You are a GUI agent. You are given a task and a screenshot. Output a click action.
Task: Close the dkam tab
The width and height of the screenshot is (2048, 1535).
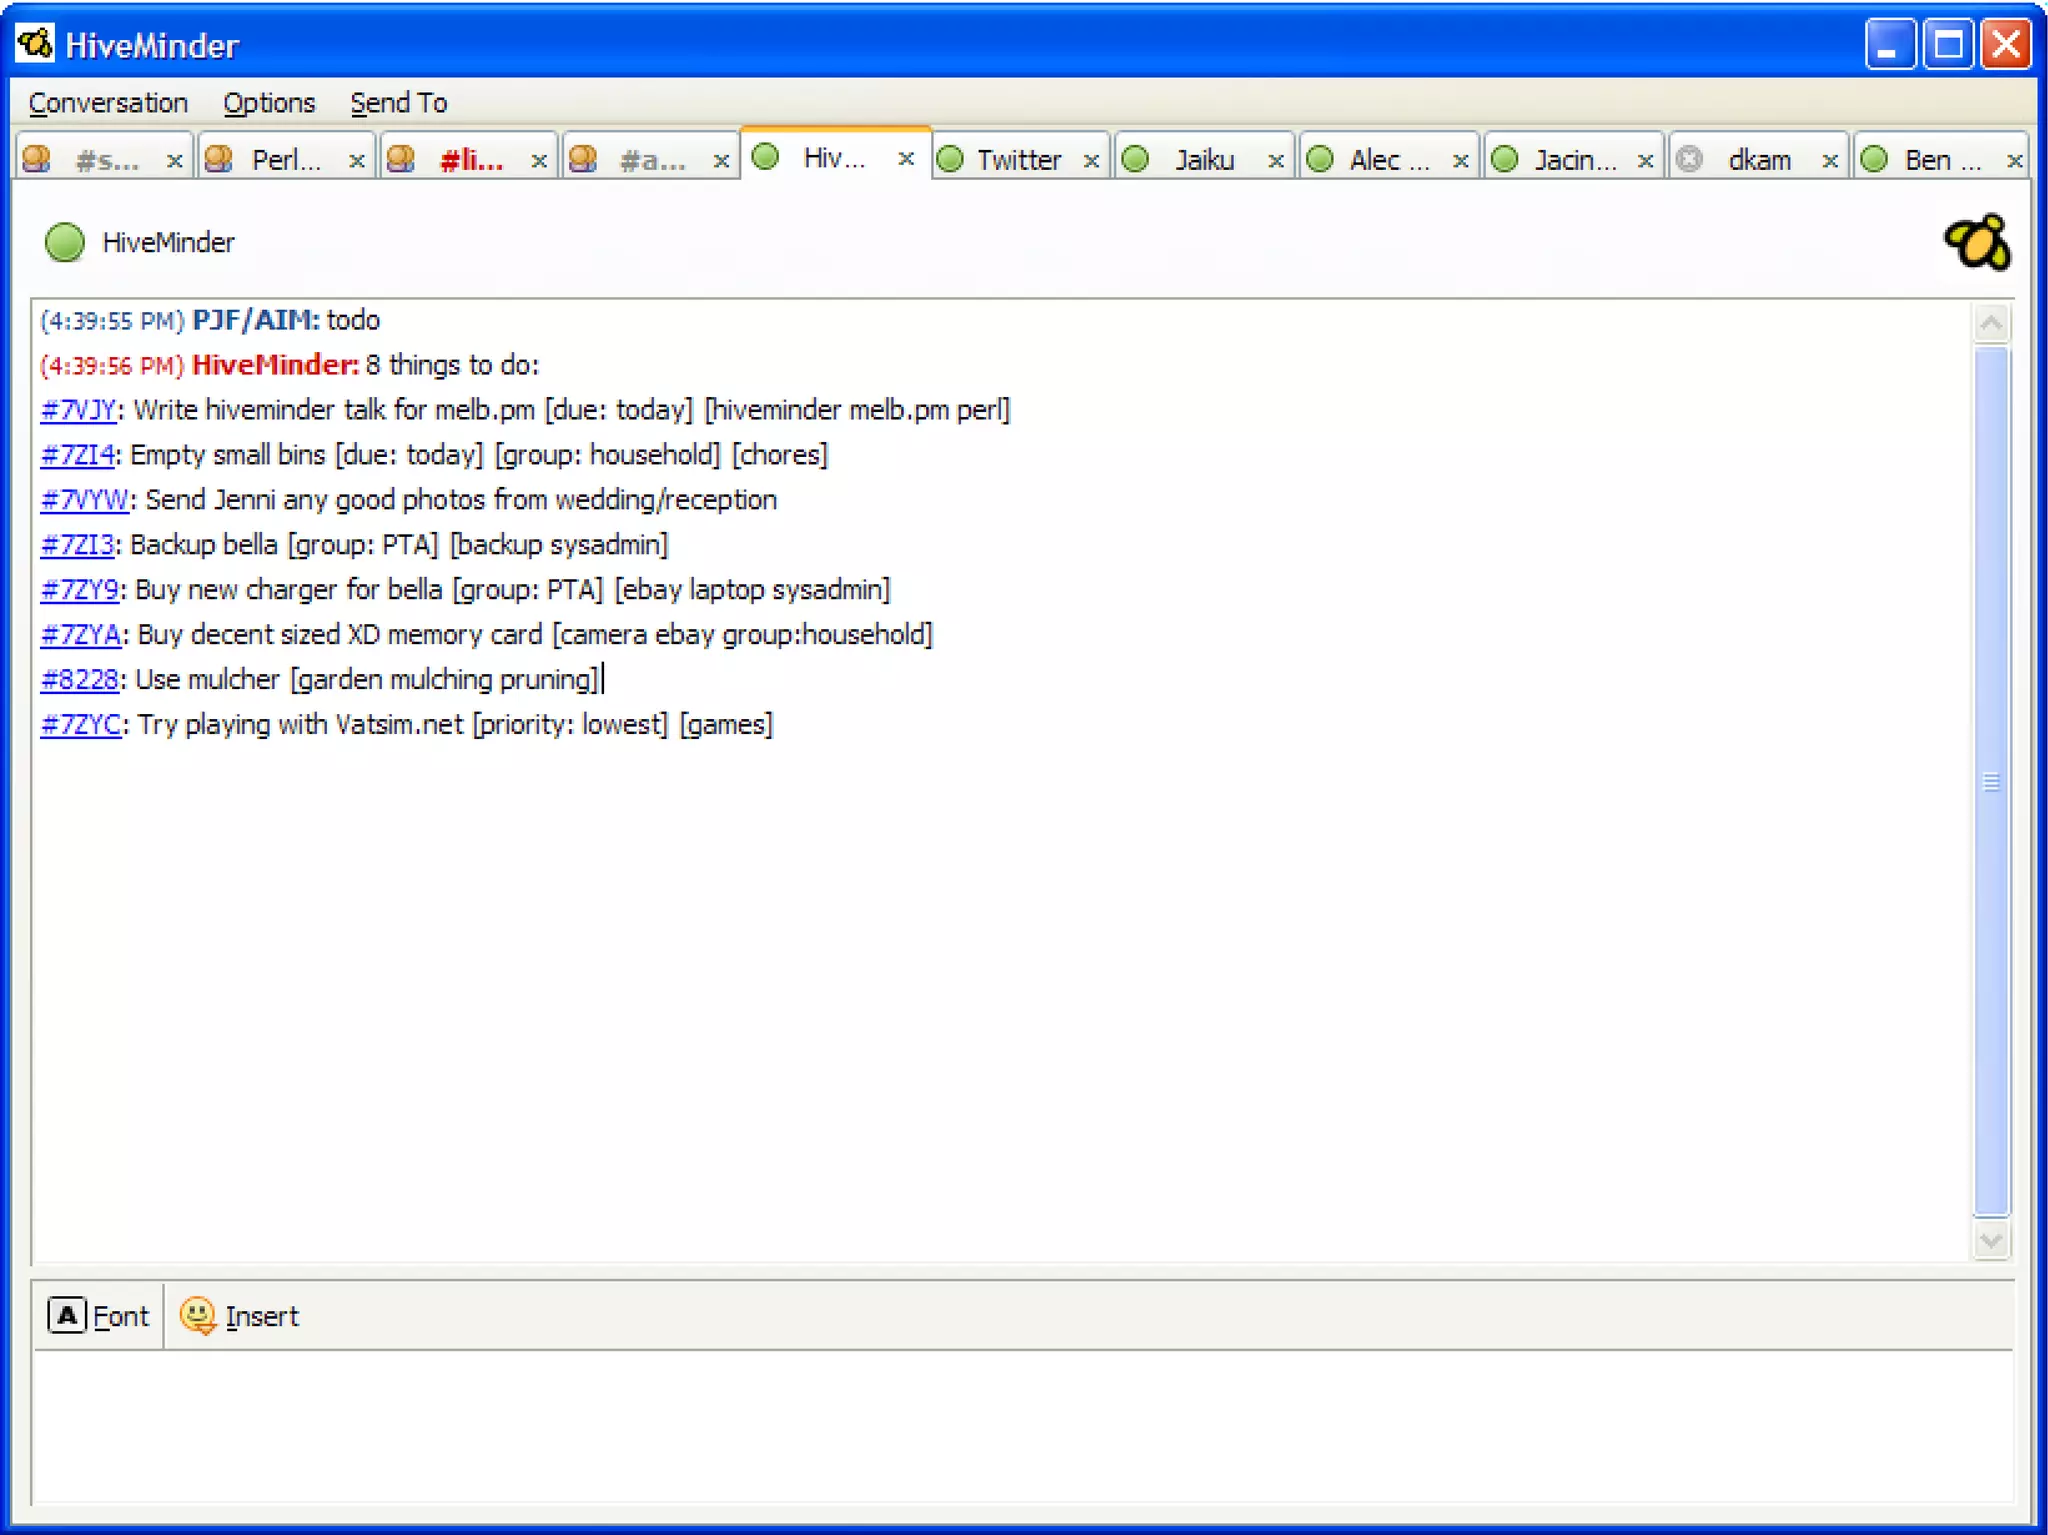tap(1829, 160)
